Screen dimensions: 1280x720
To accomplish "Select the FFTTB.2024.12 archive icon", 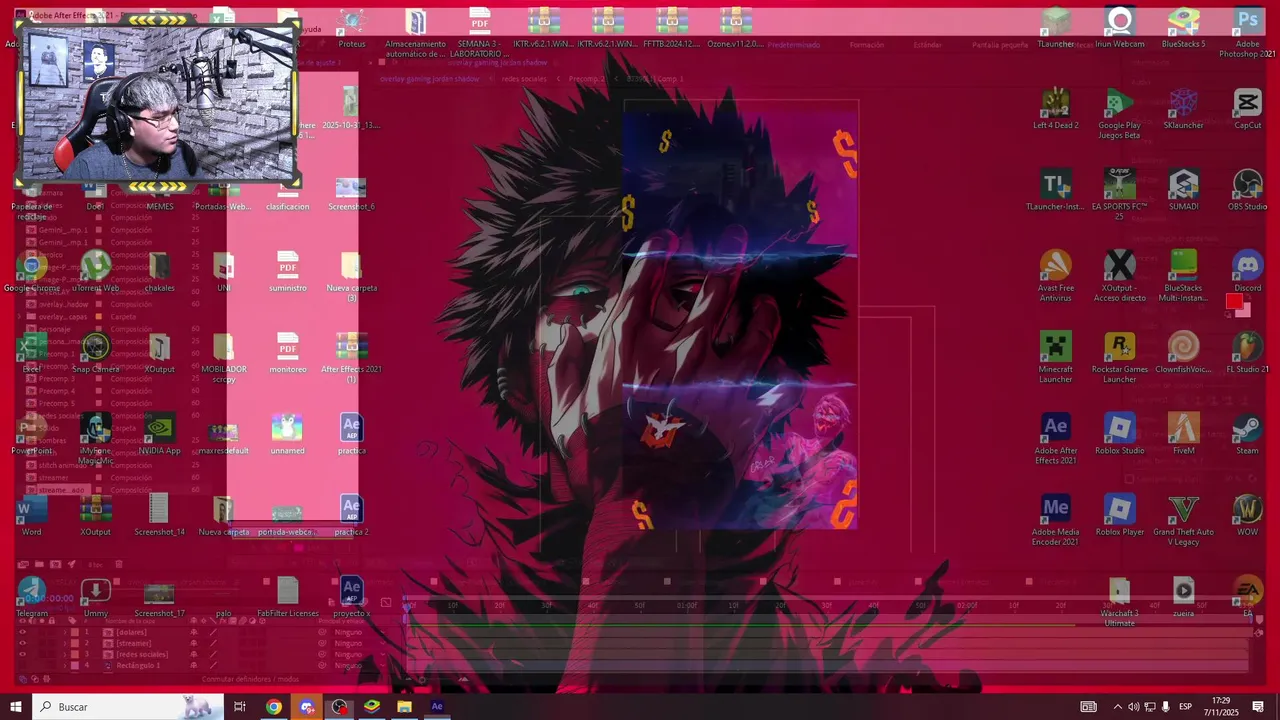I will tap(671, 28).
